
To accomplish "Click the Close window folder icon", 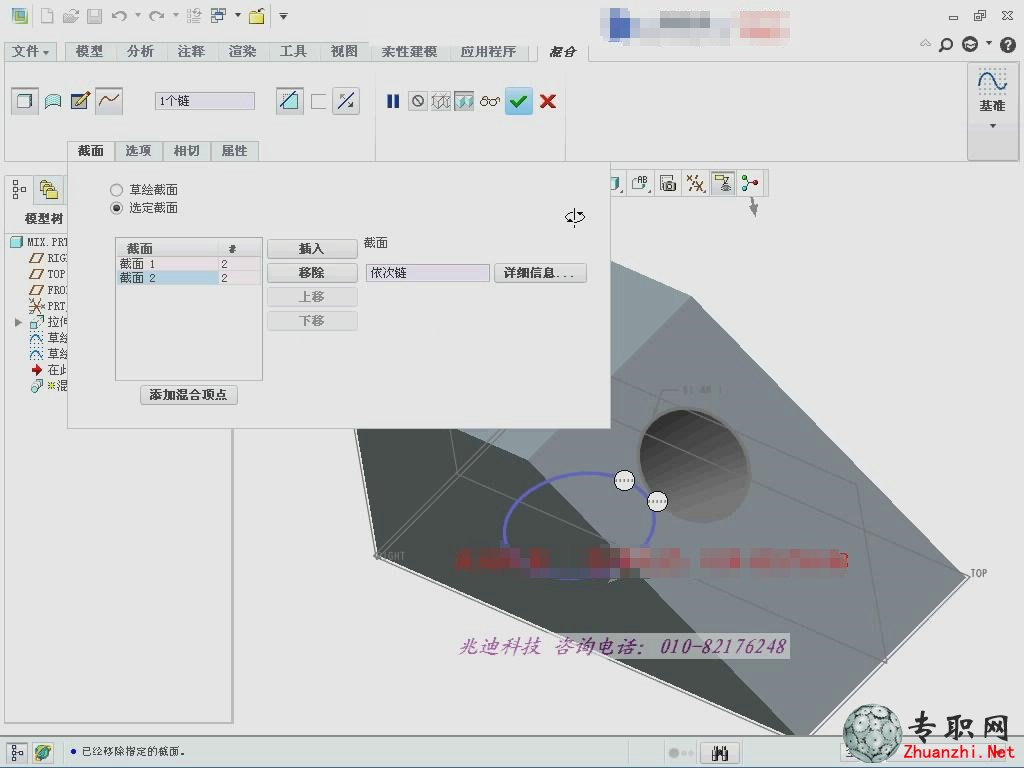I will 257,16.
